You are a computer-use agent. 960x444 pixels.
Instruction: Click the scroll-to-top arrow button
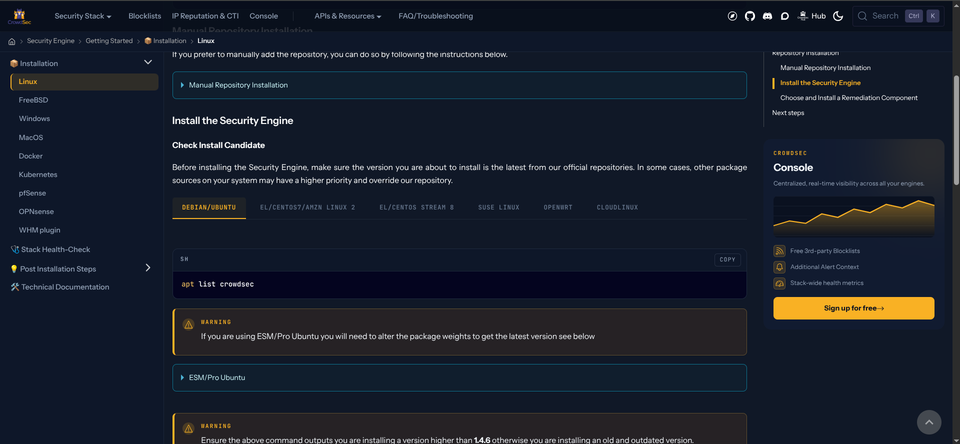(928, 422)
